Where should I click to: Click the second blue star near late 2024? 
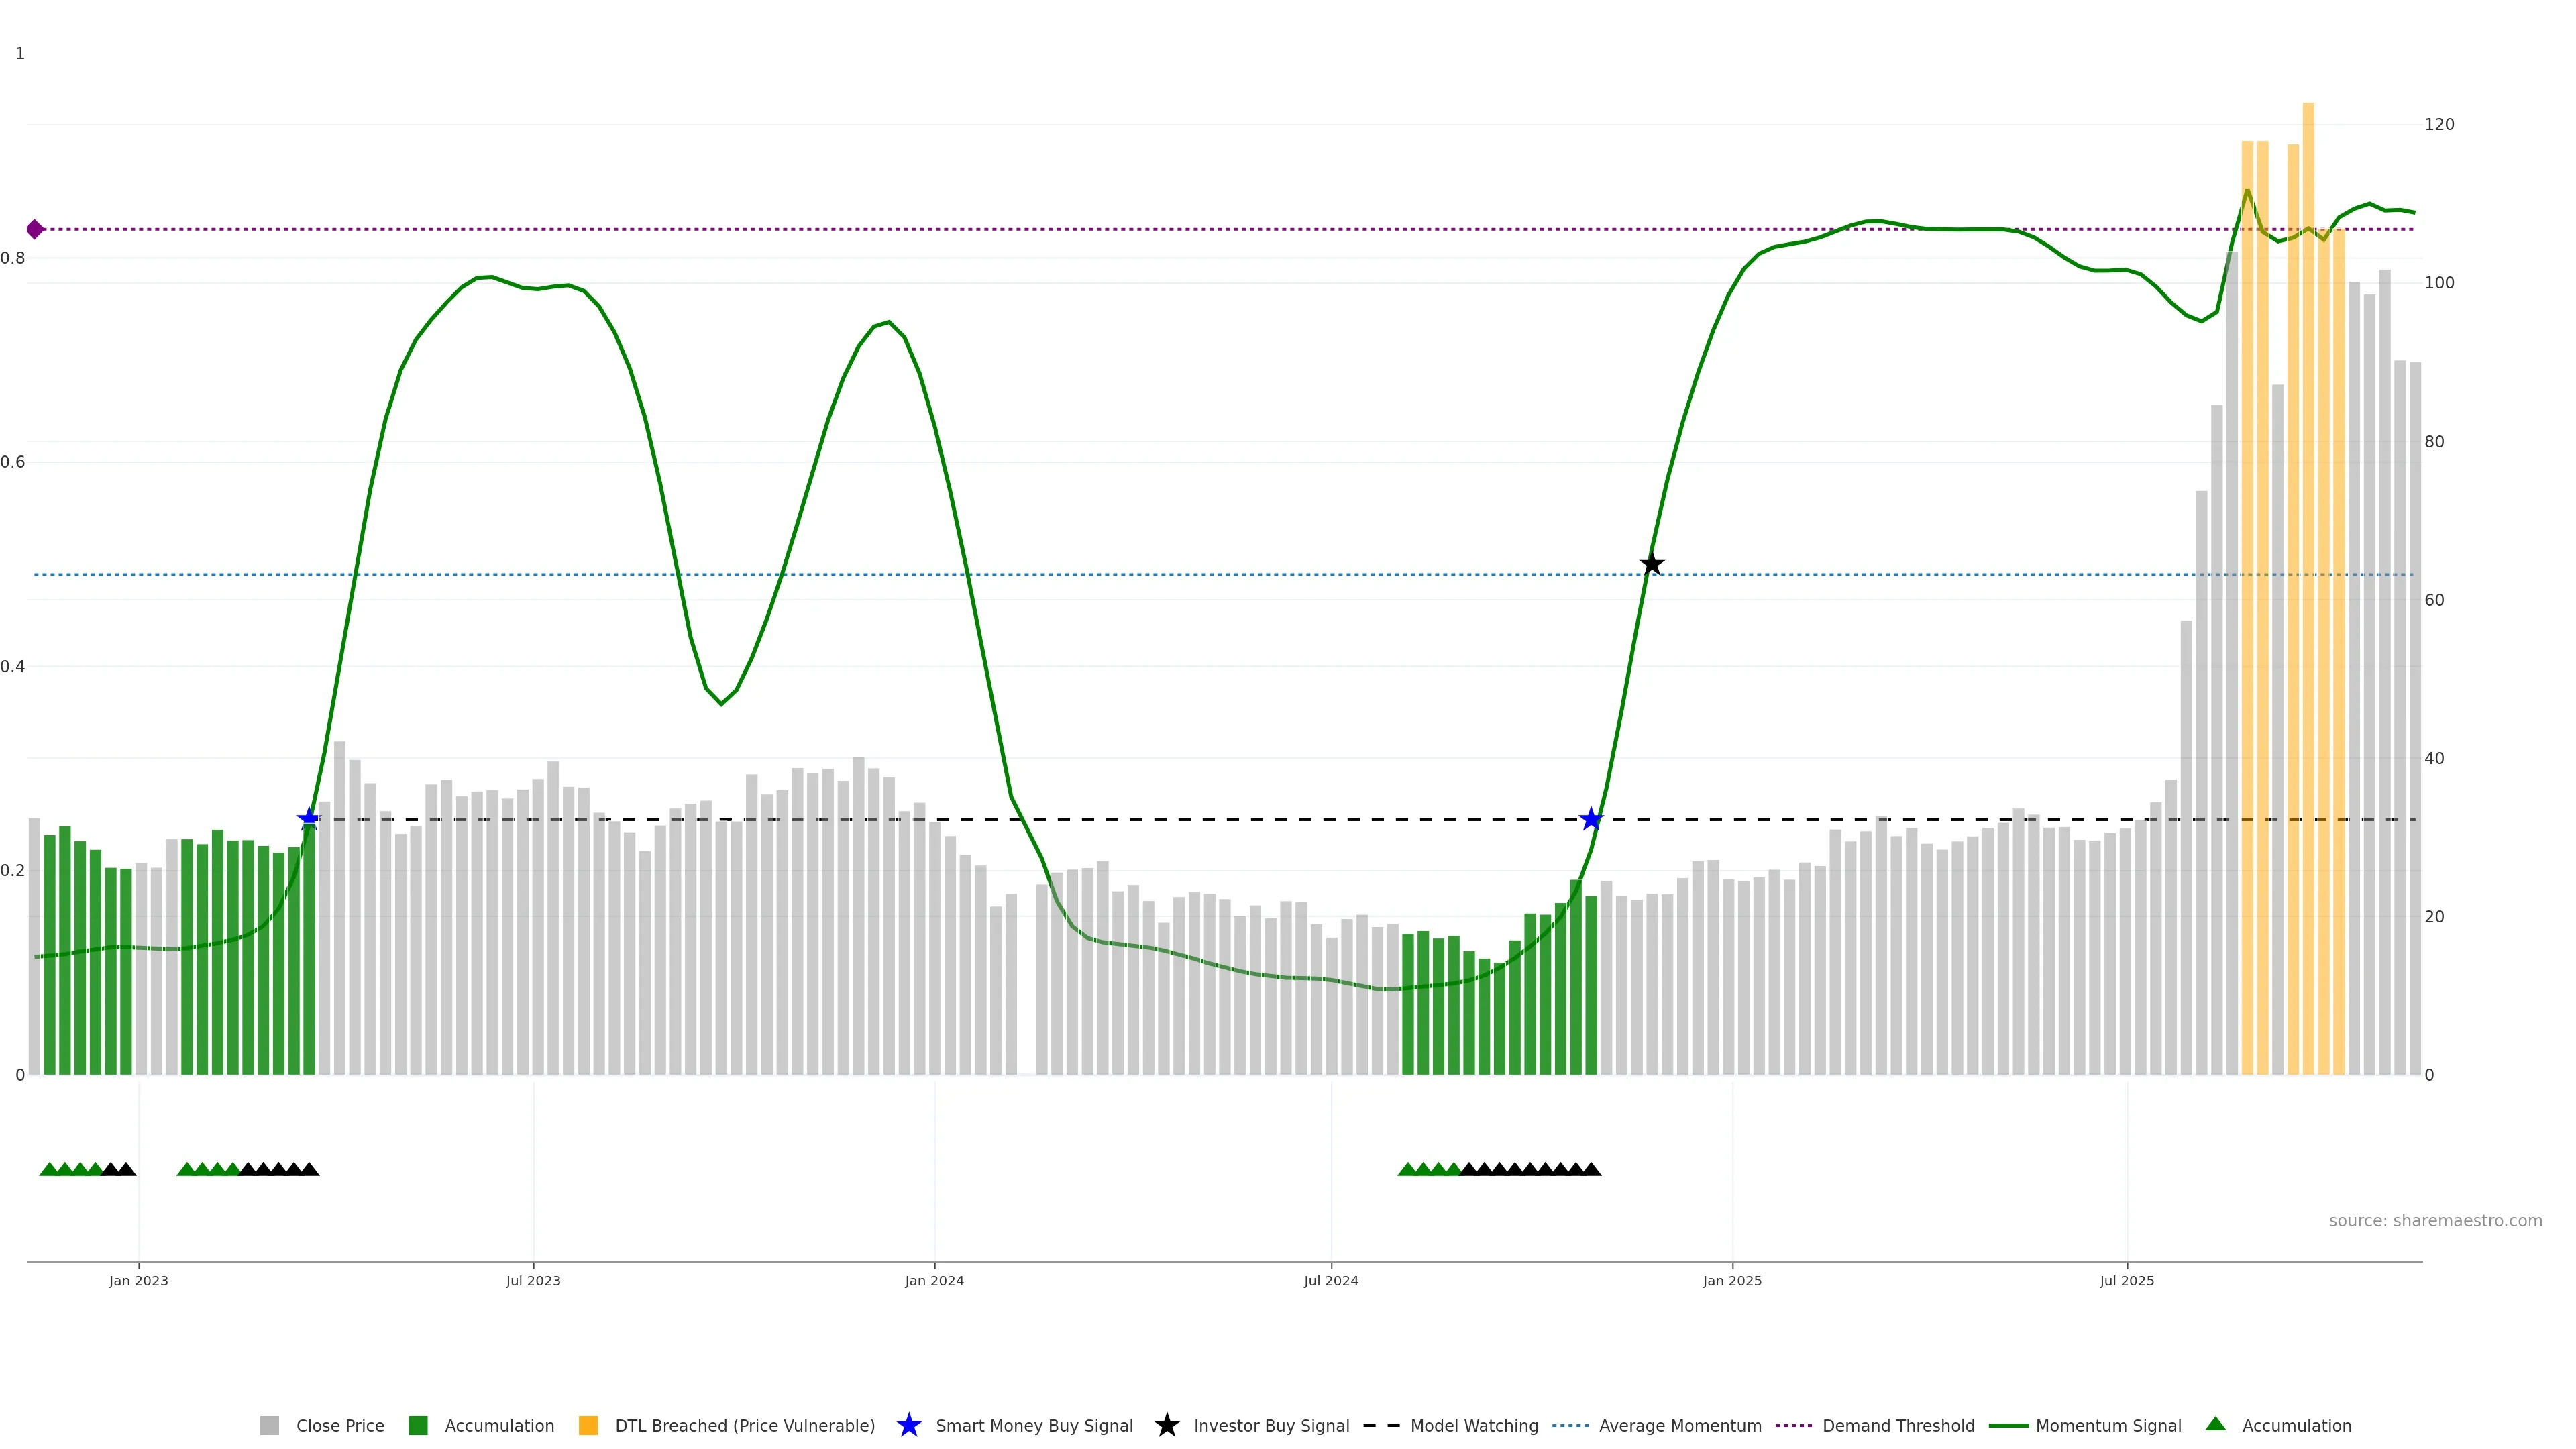[1591, 819]
